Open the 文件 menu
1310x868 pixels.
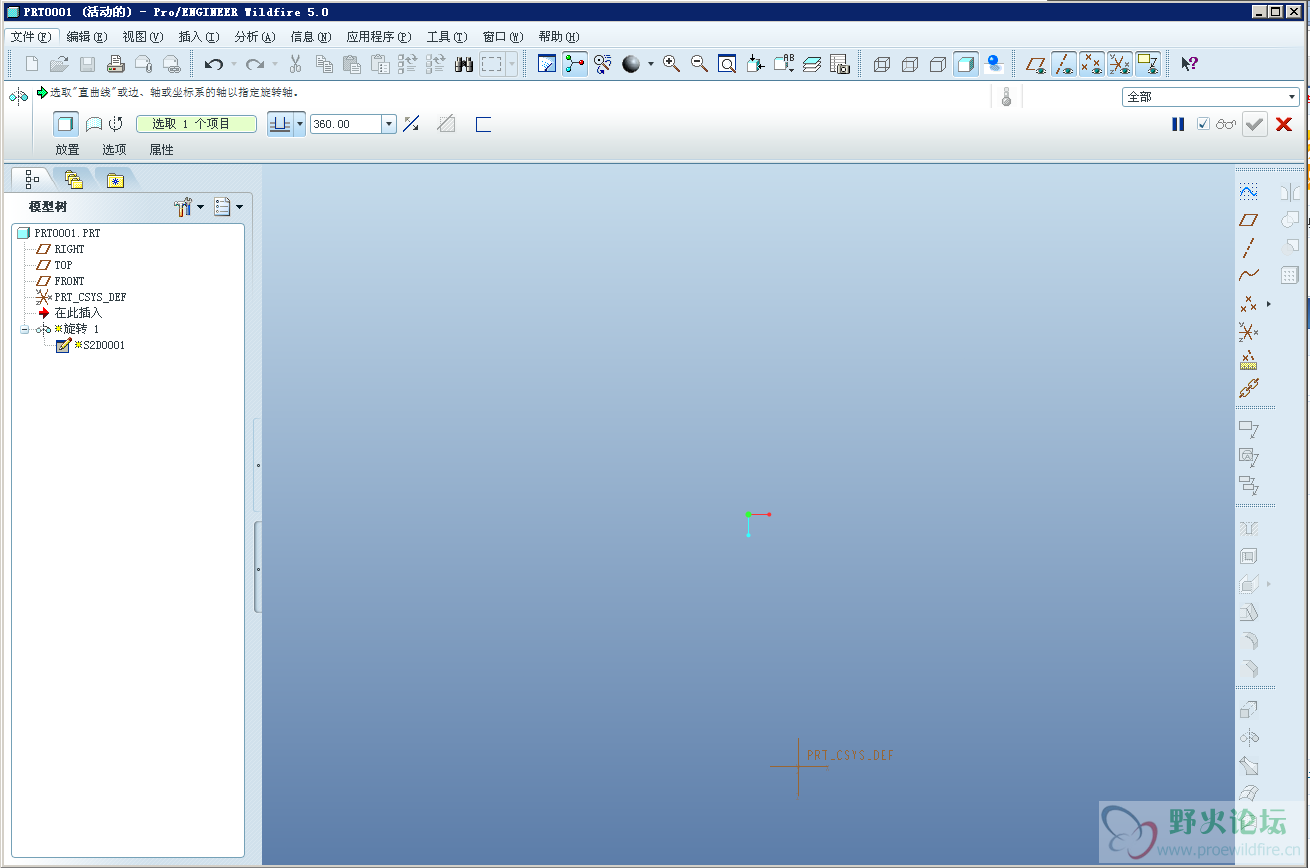[30, 37]
